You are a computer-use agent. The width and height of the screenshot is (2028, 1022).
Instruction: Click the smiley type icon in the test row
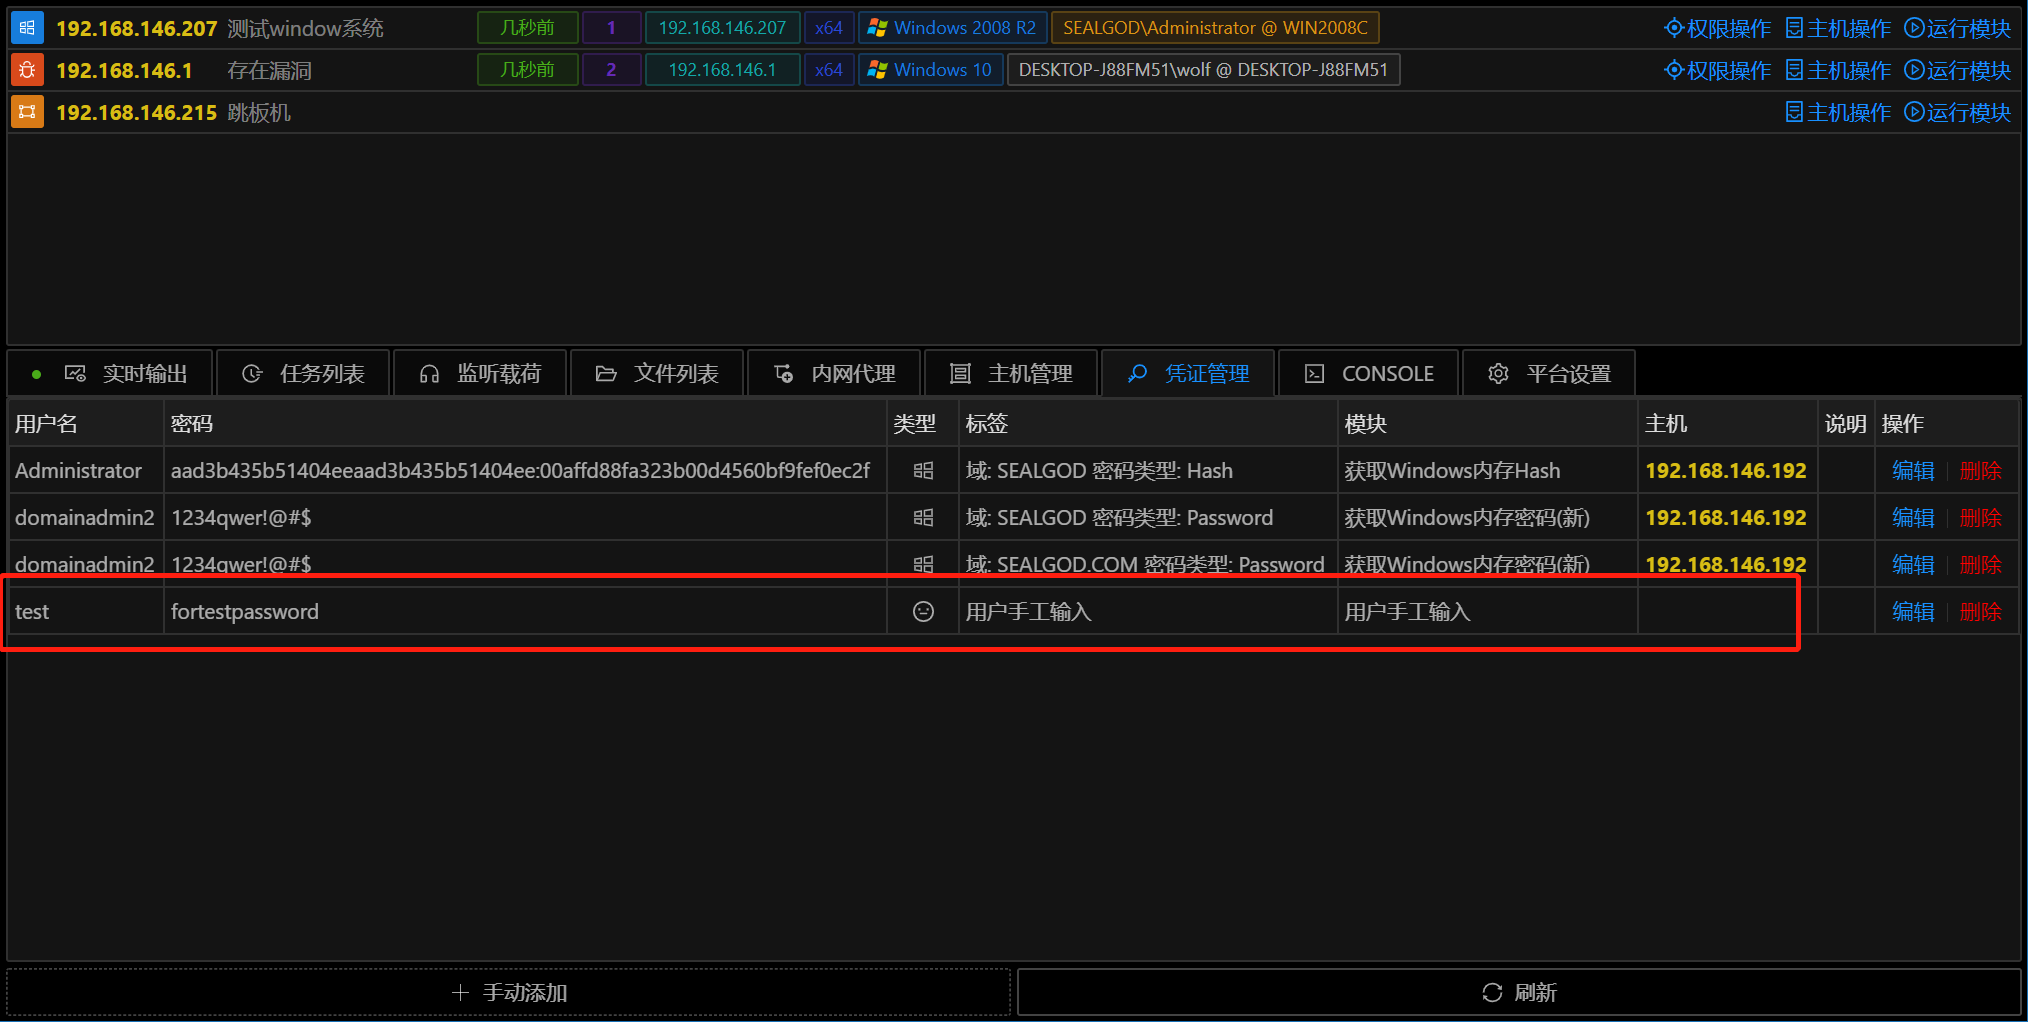click(x=923, y=611)
